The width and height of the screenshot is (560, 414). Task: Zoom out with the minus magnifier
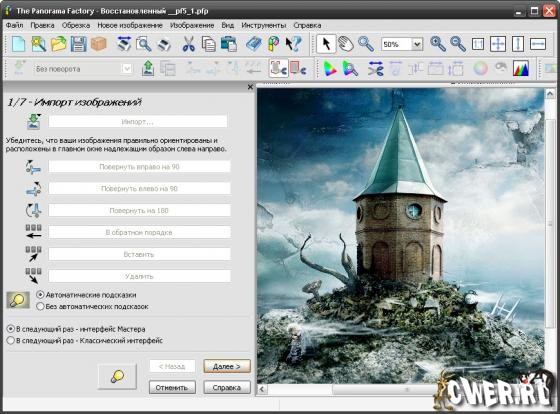tap(458, 44)
